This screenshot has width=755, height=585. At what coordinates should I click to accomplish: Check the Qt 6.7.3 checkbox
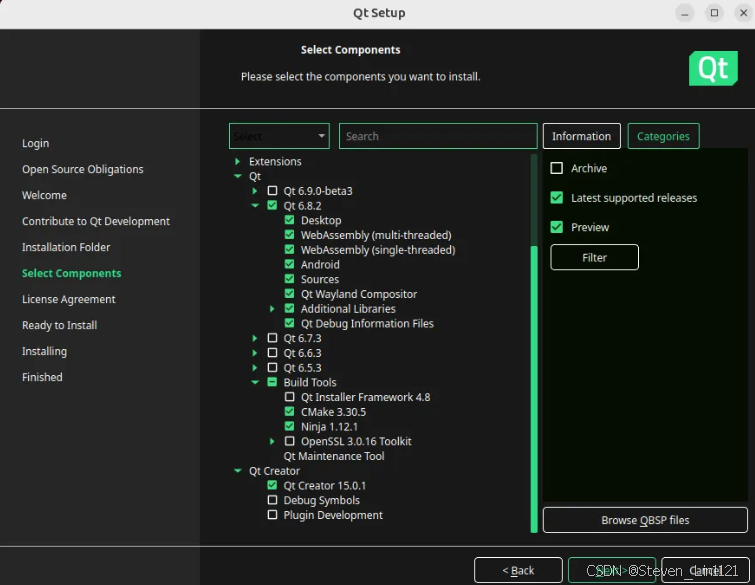pyautogui.click(x=272, y=338)
